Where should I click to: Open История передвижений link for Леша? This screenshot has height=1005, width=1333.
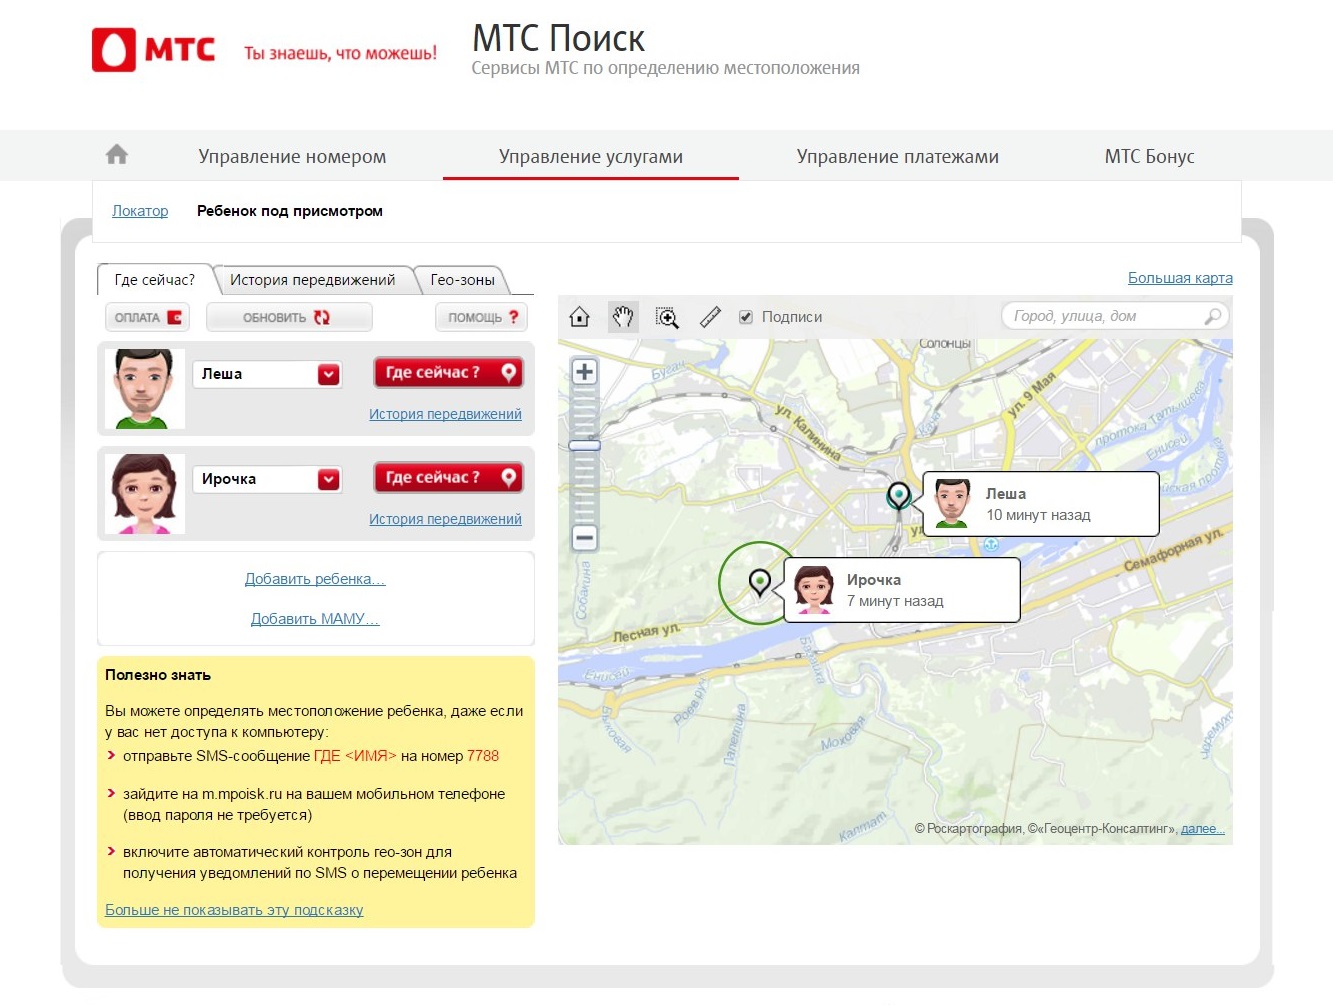tap(445, 414)
